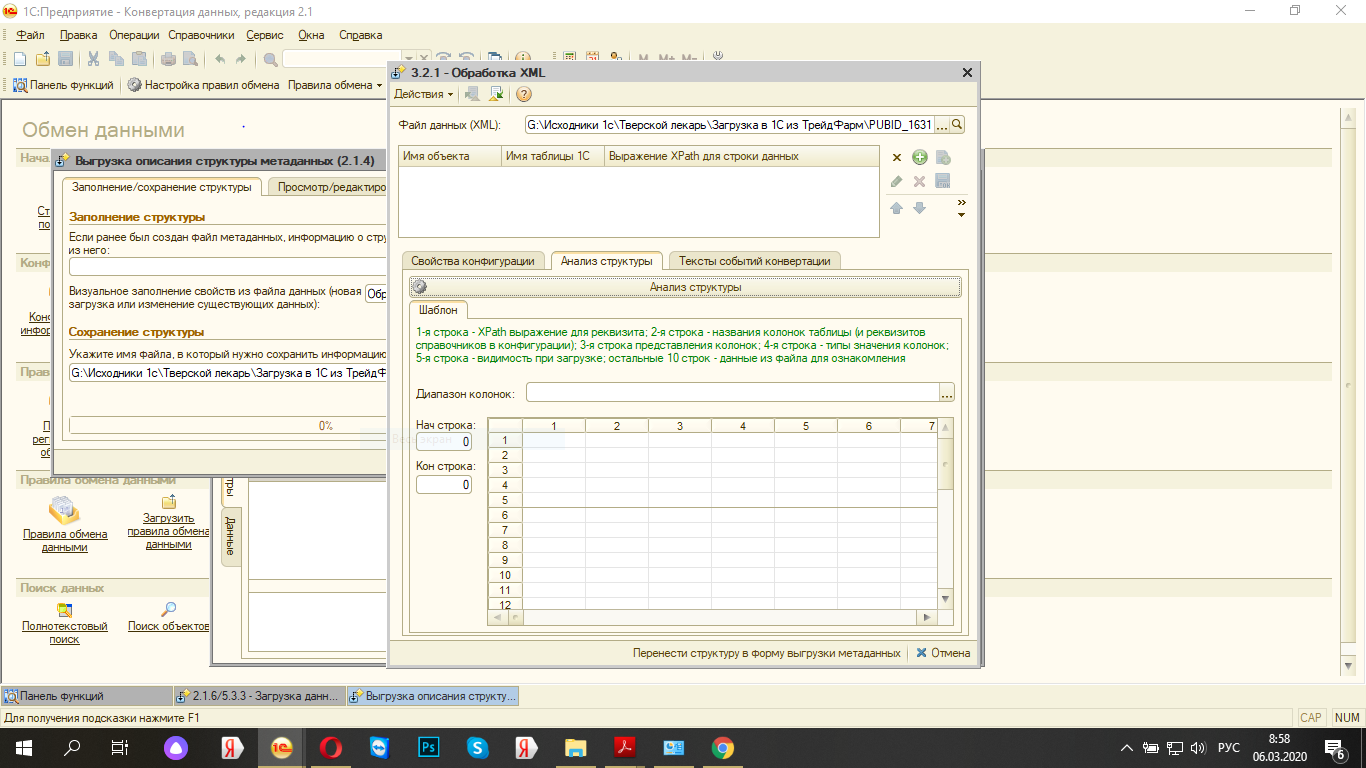Open Просмотр/редактирование tab in metadata window

329,187
